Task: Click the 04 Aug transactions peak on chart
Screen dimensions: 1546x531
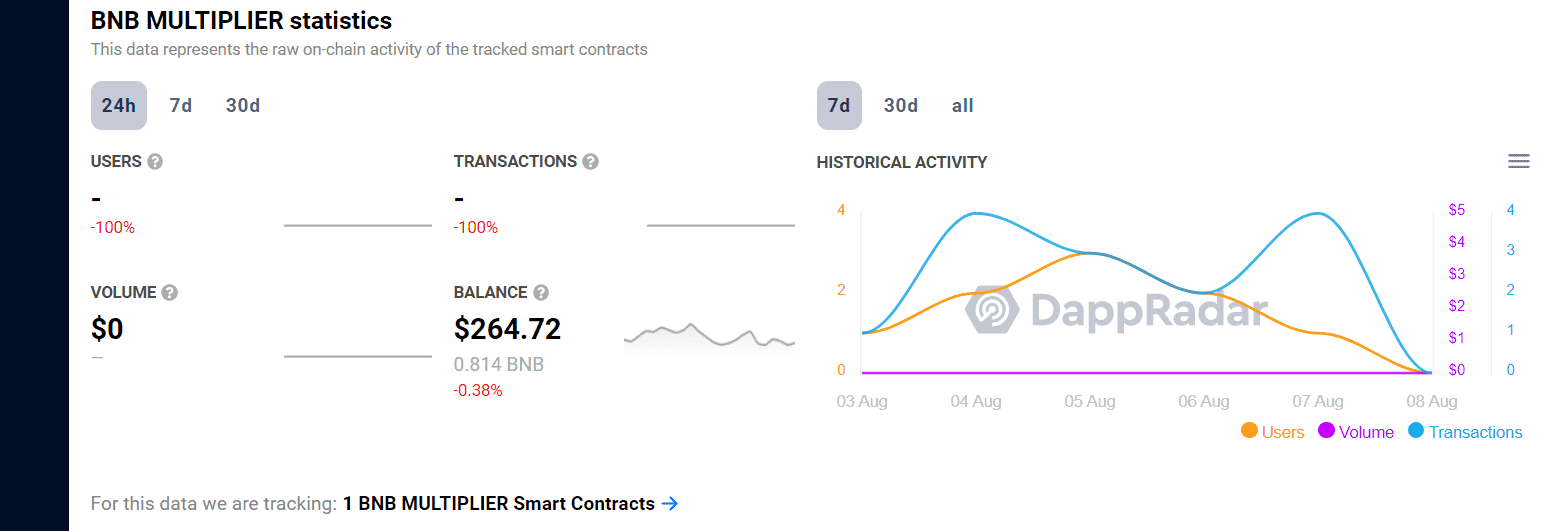Action: 976,213
